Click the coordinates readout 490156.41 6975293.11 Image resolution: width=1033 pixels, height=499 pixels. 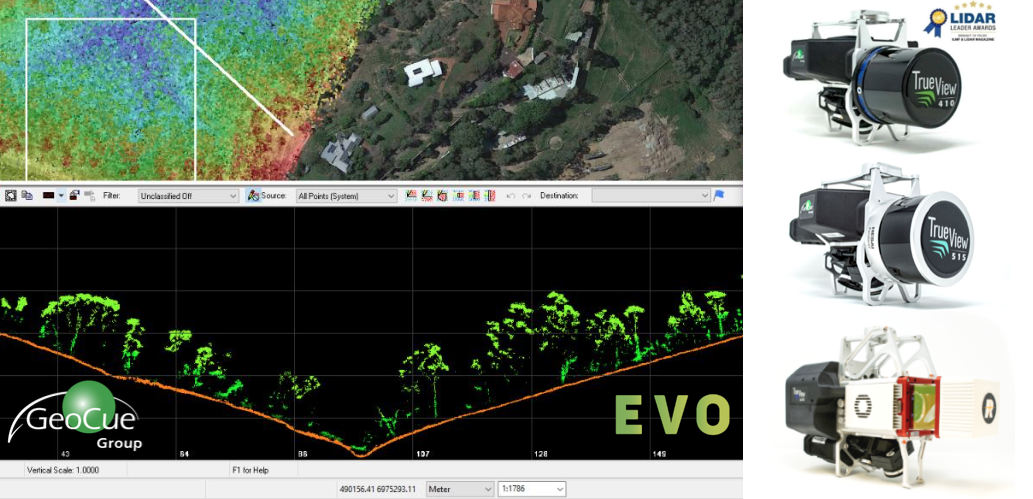click(x=378, y=490)
